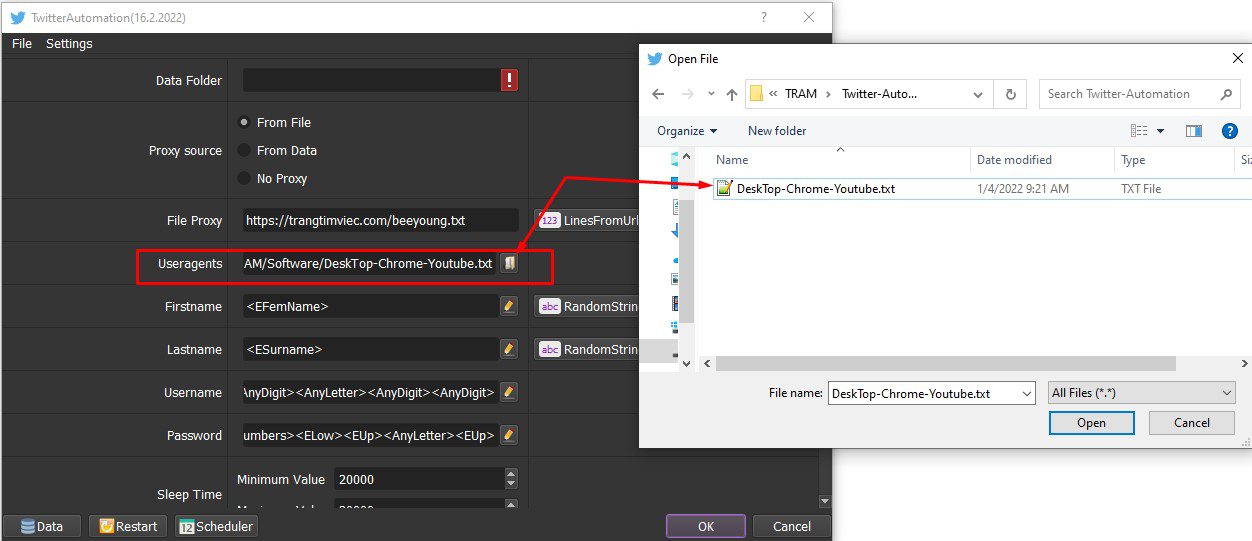Image resolution: width=1252 pixels, height=541 pixels.
Task: Click the Username edit pencil icon
Action: 509,392
